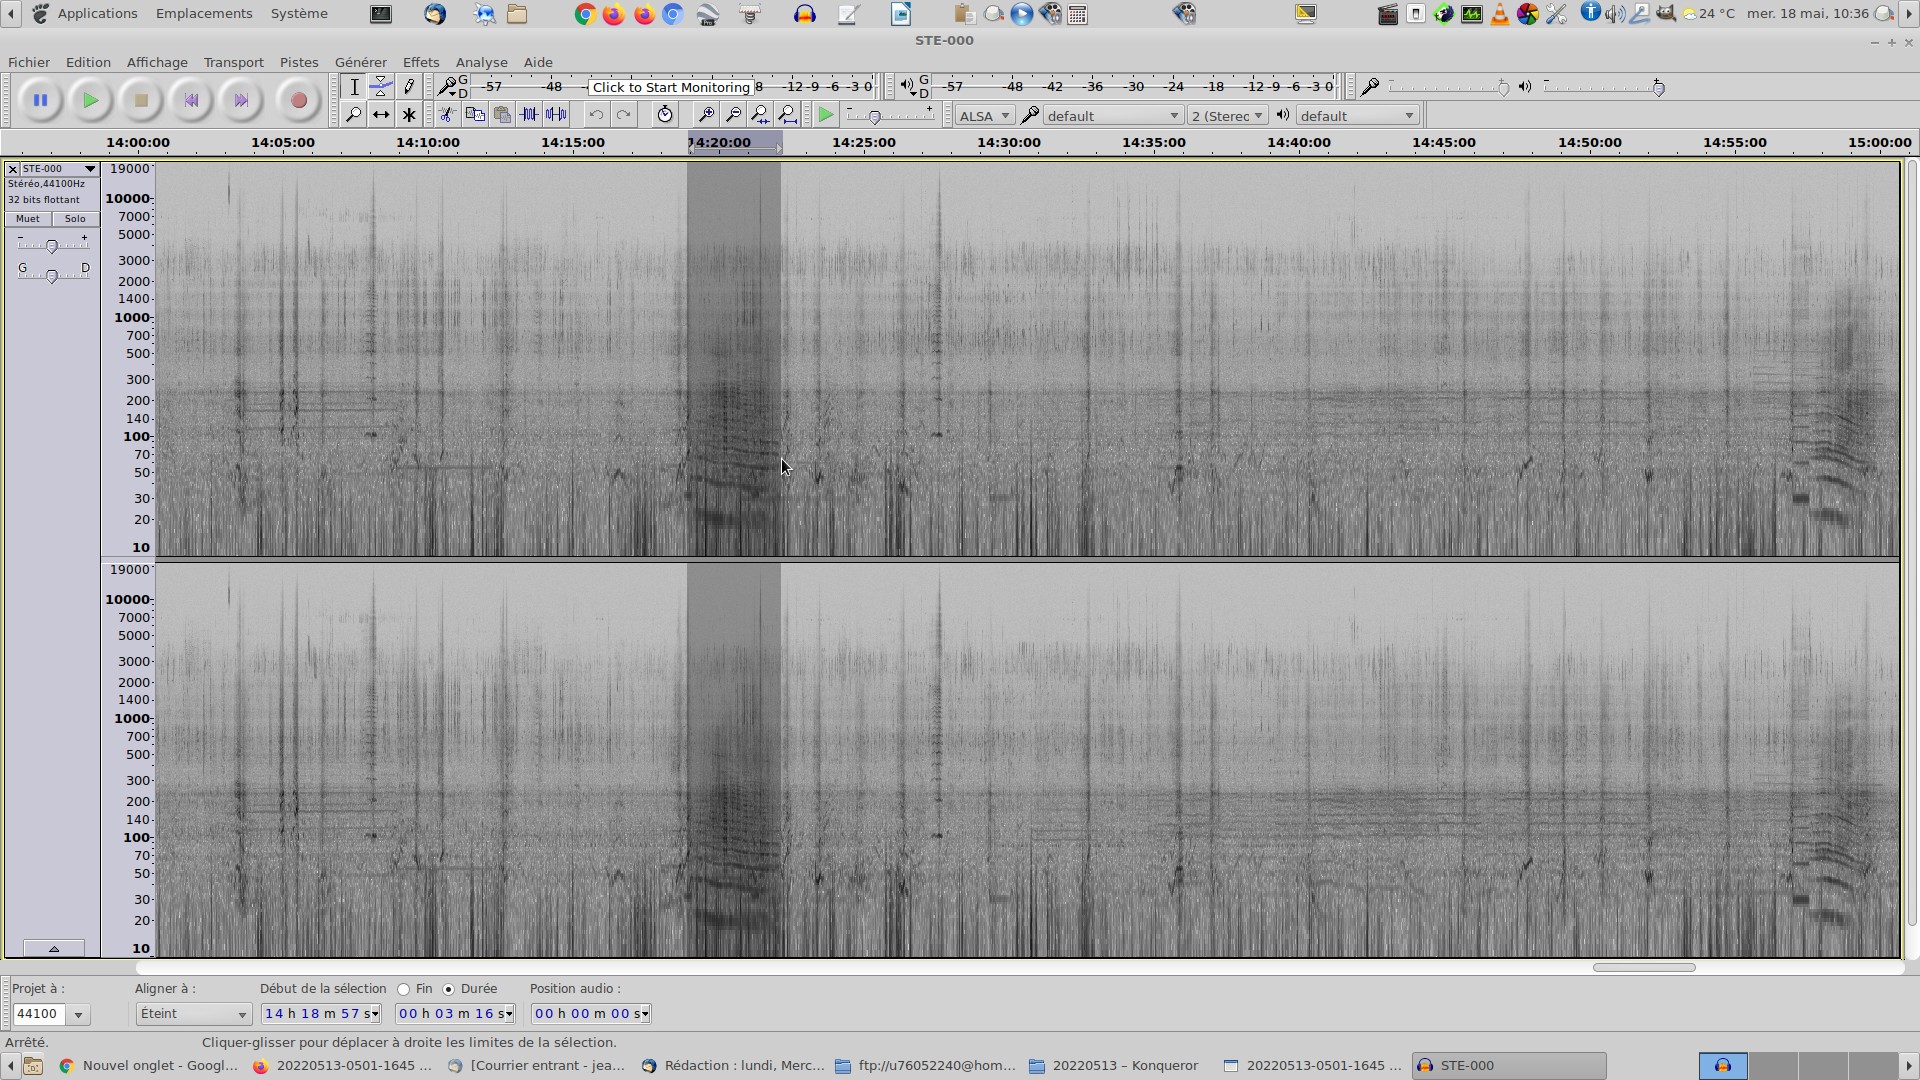1920x1080 pixels.
Task: Click the Silence audio icon
Action: click(x=556, y=115)
